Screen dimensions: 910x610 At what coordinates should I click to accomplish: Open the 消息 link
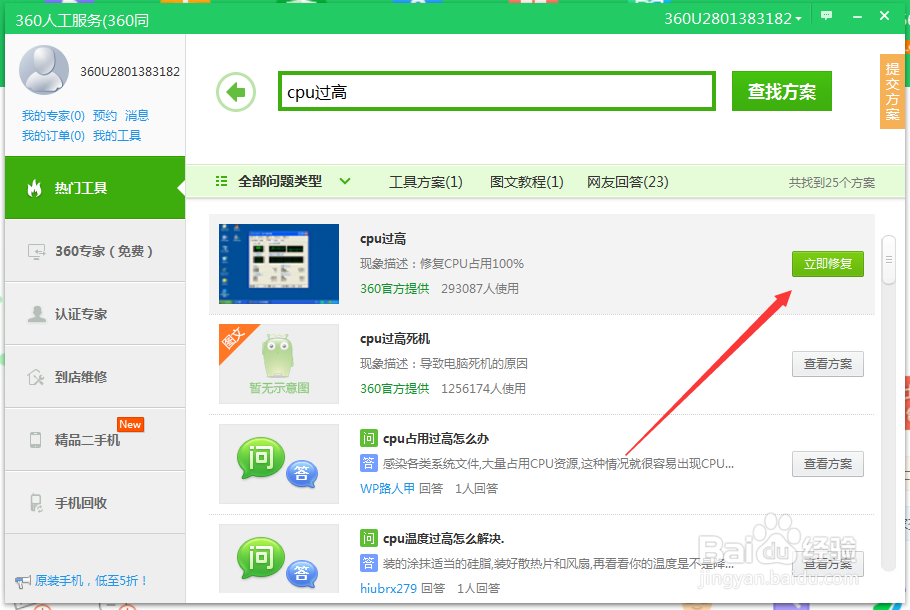[137, 115]
